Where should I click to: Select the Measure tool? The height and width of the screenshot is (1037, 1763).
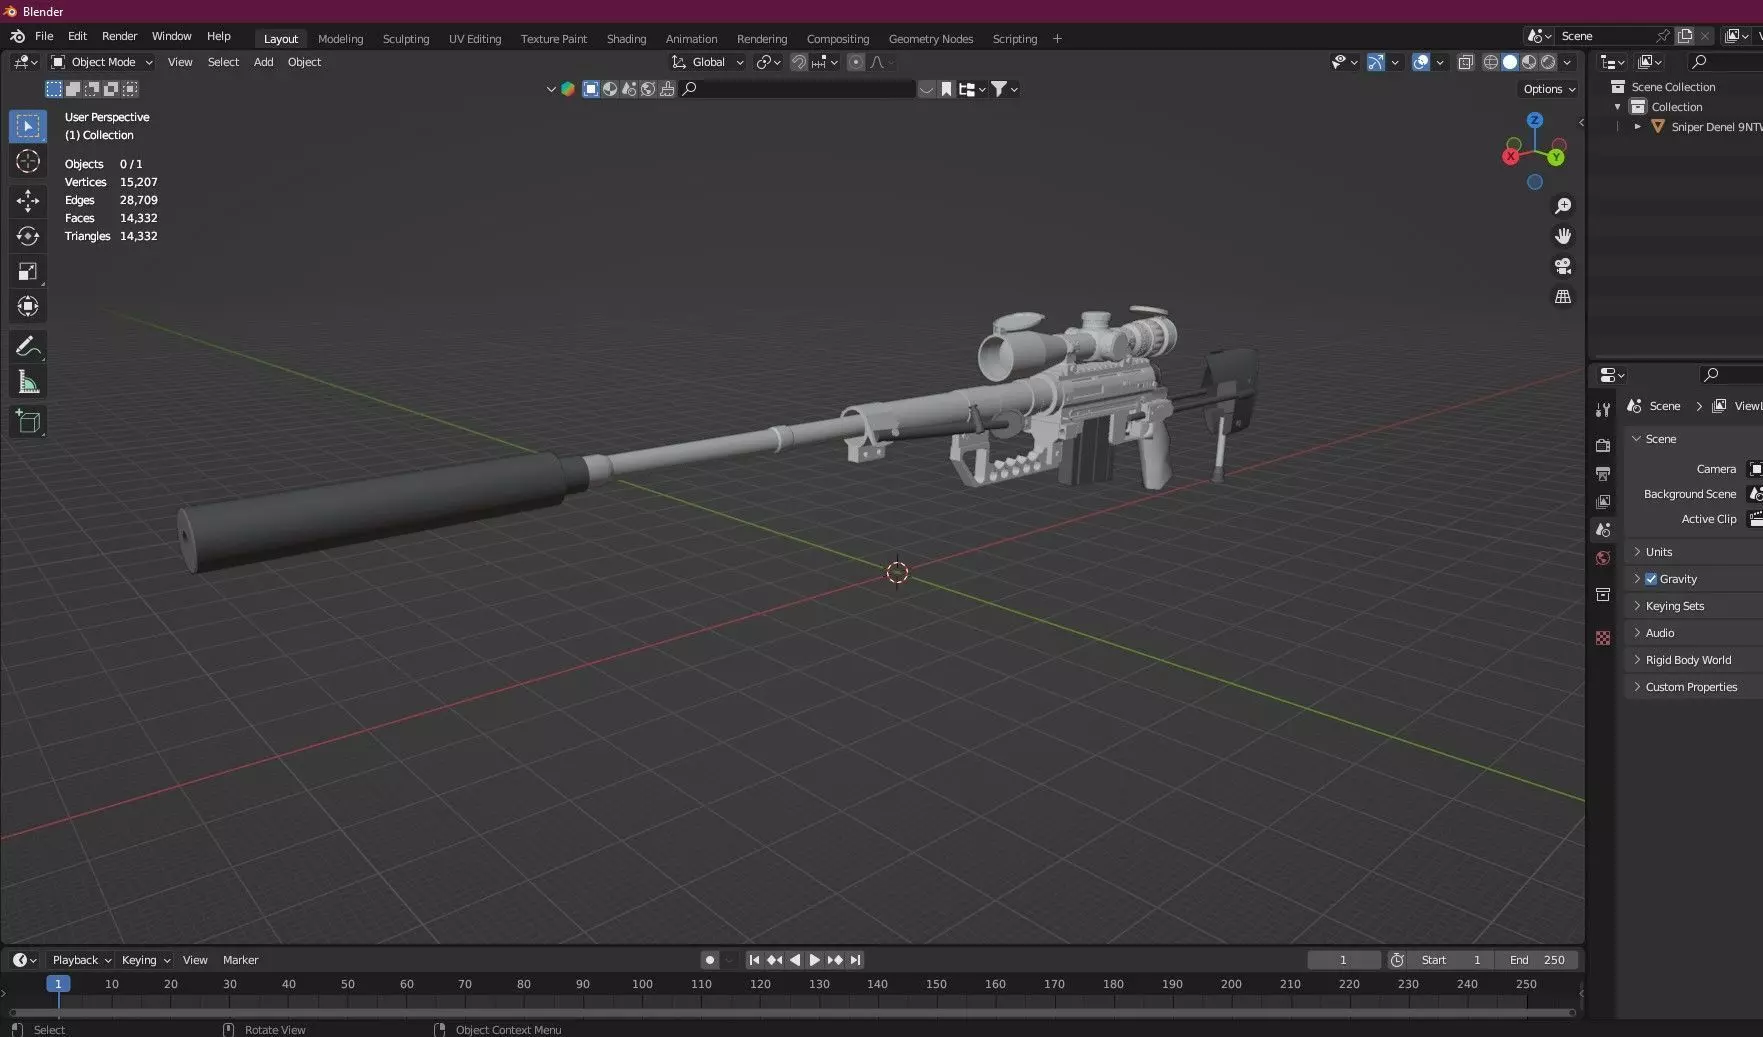click(28, 382)
